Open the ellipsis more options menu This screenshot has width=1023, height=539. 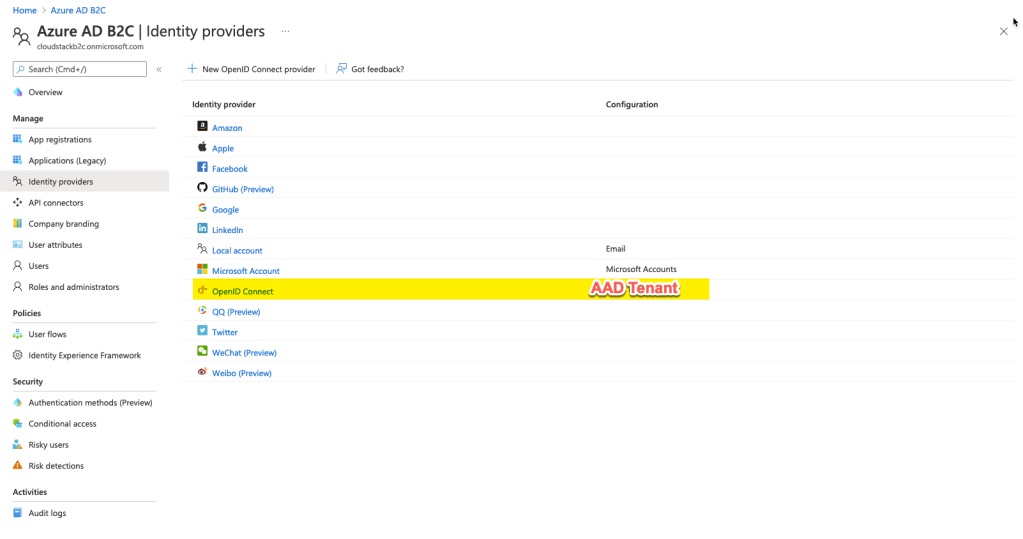pos(285,31)
